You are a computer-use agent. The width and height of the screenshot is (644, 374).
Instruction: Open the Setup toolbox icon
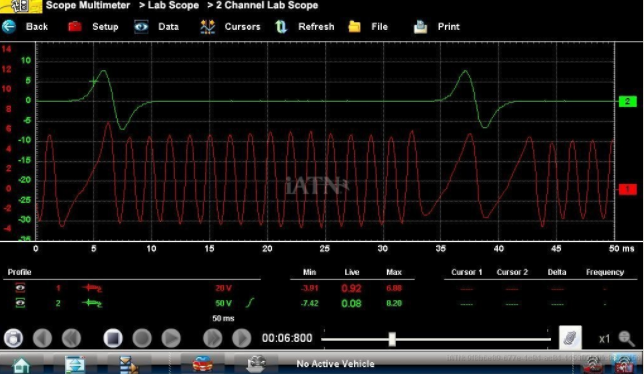pyautogui.click(x=74, y=27)
